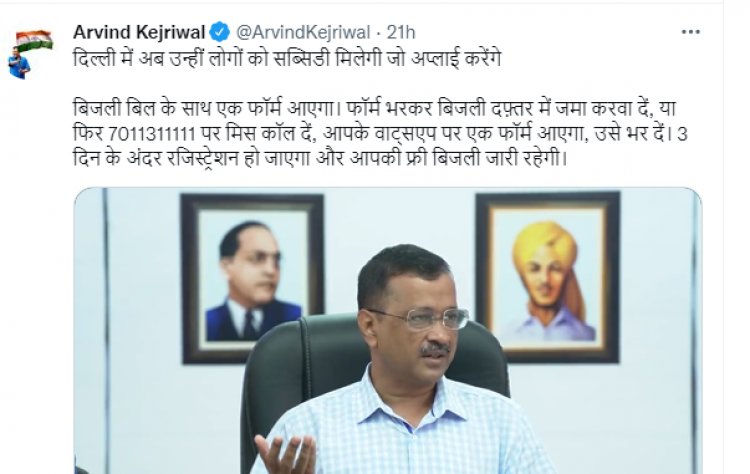Click the dot separator before 21h

click(x=378, y=33)
